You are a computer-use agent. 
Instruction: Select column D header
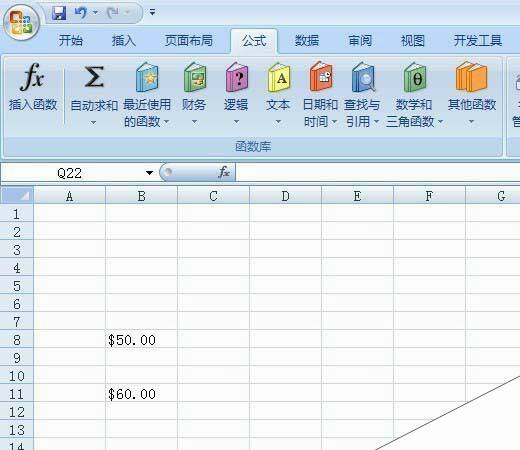click(x=285, y=196)
